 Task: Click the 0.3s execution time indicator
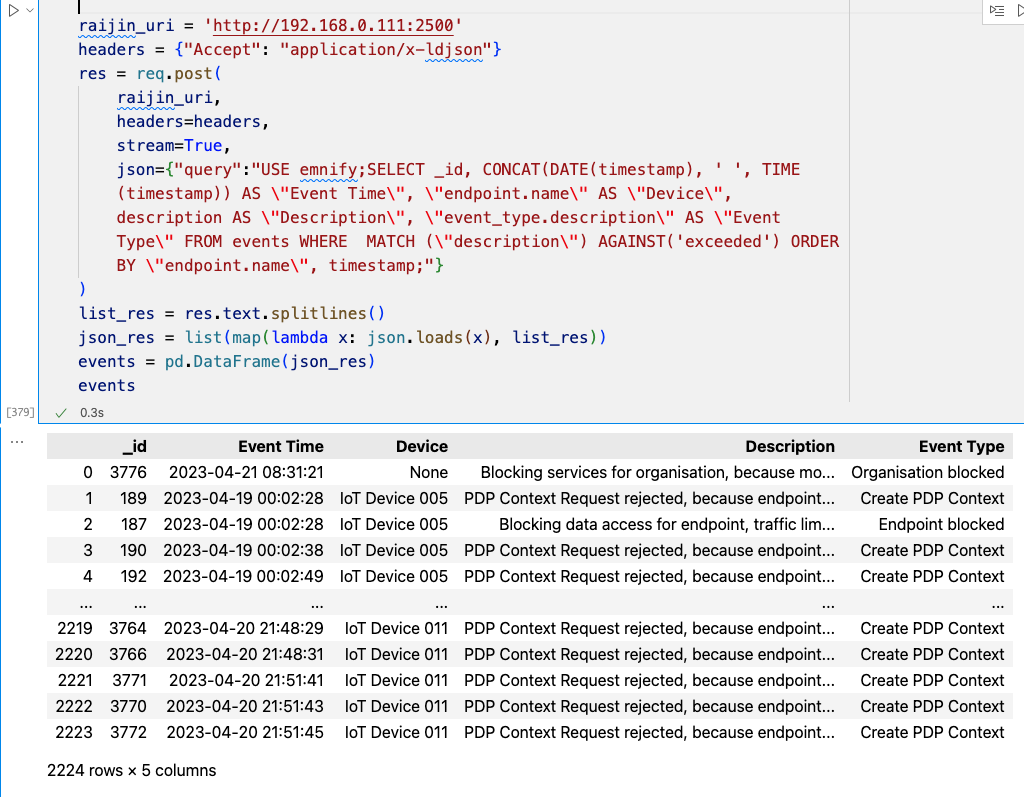pyautogui.click(x=92, y=412)
